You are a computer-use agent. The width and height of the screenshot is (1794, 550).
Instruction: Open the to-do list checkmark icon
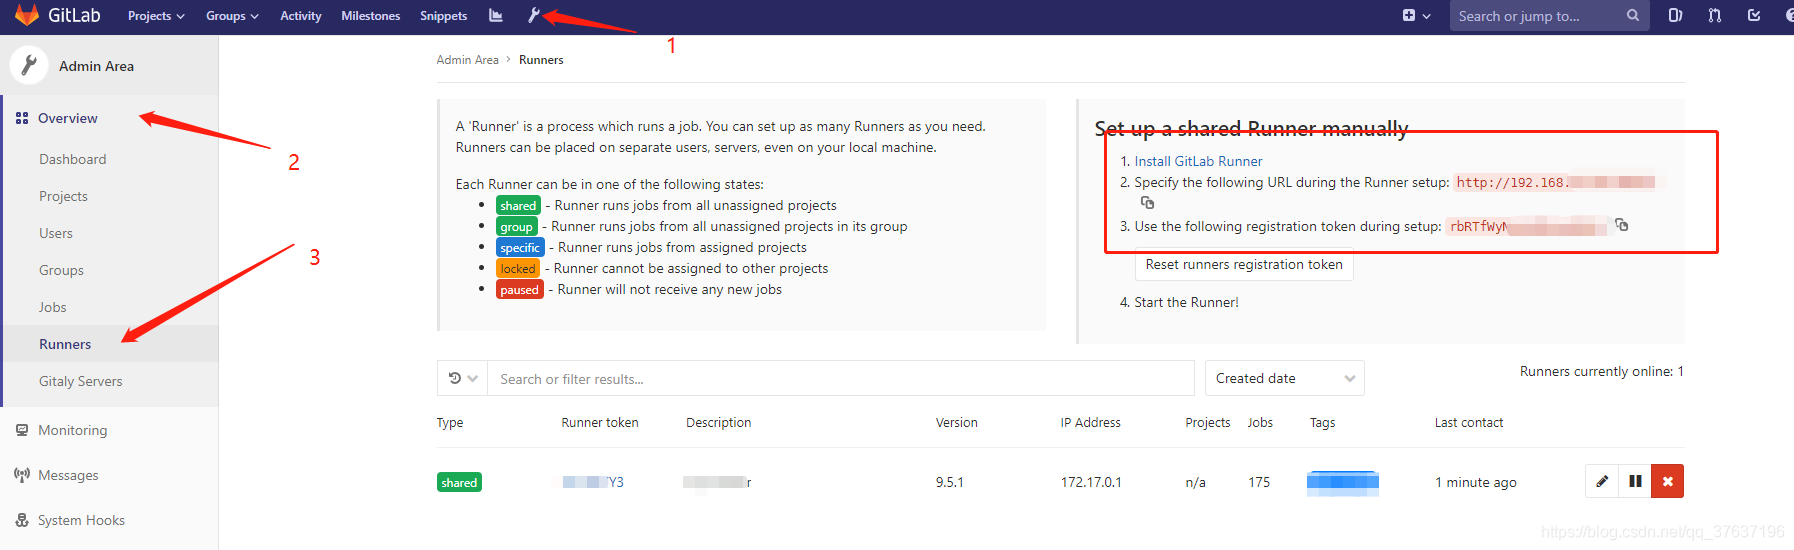[1754, 15]
